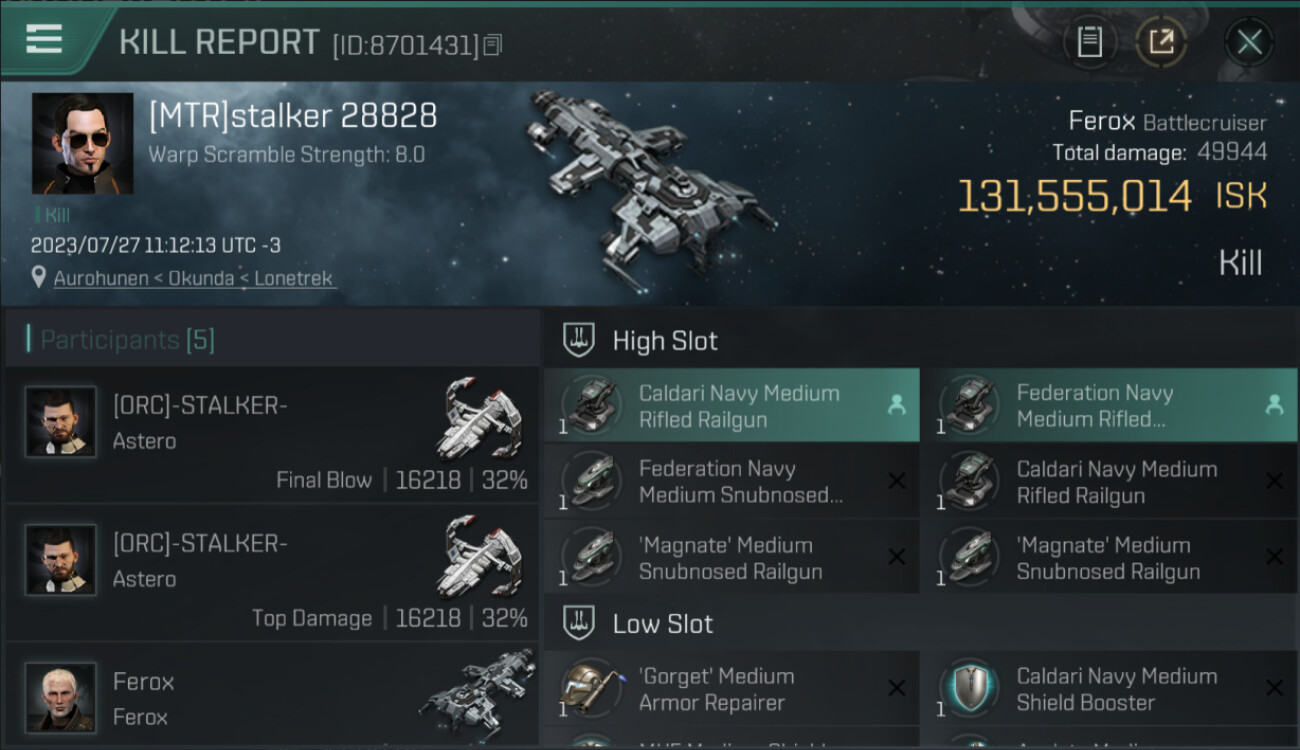Select the Ferox participant portrait
This screenshot has height=750, width=1300.
pyautogui.click(x=61, y=696)
